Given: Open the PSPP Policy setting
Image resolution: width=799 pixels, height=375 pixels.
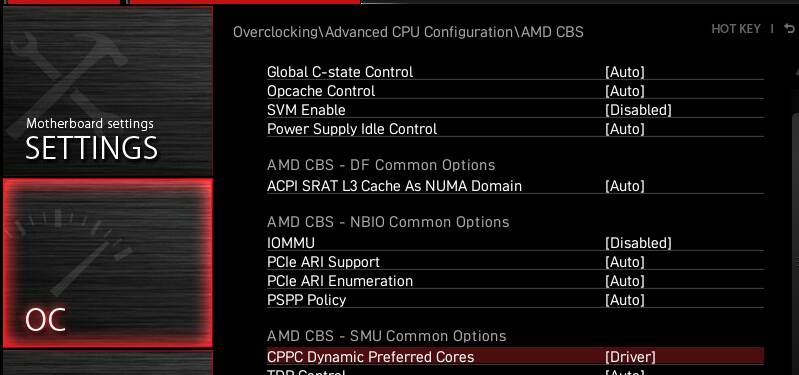Looking at the screenshot, I should 515,300.
